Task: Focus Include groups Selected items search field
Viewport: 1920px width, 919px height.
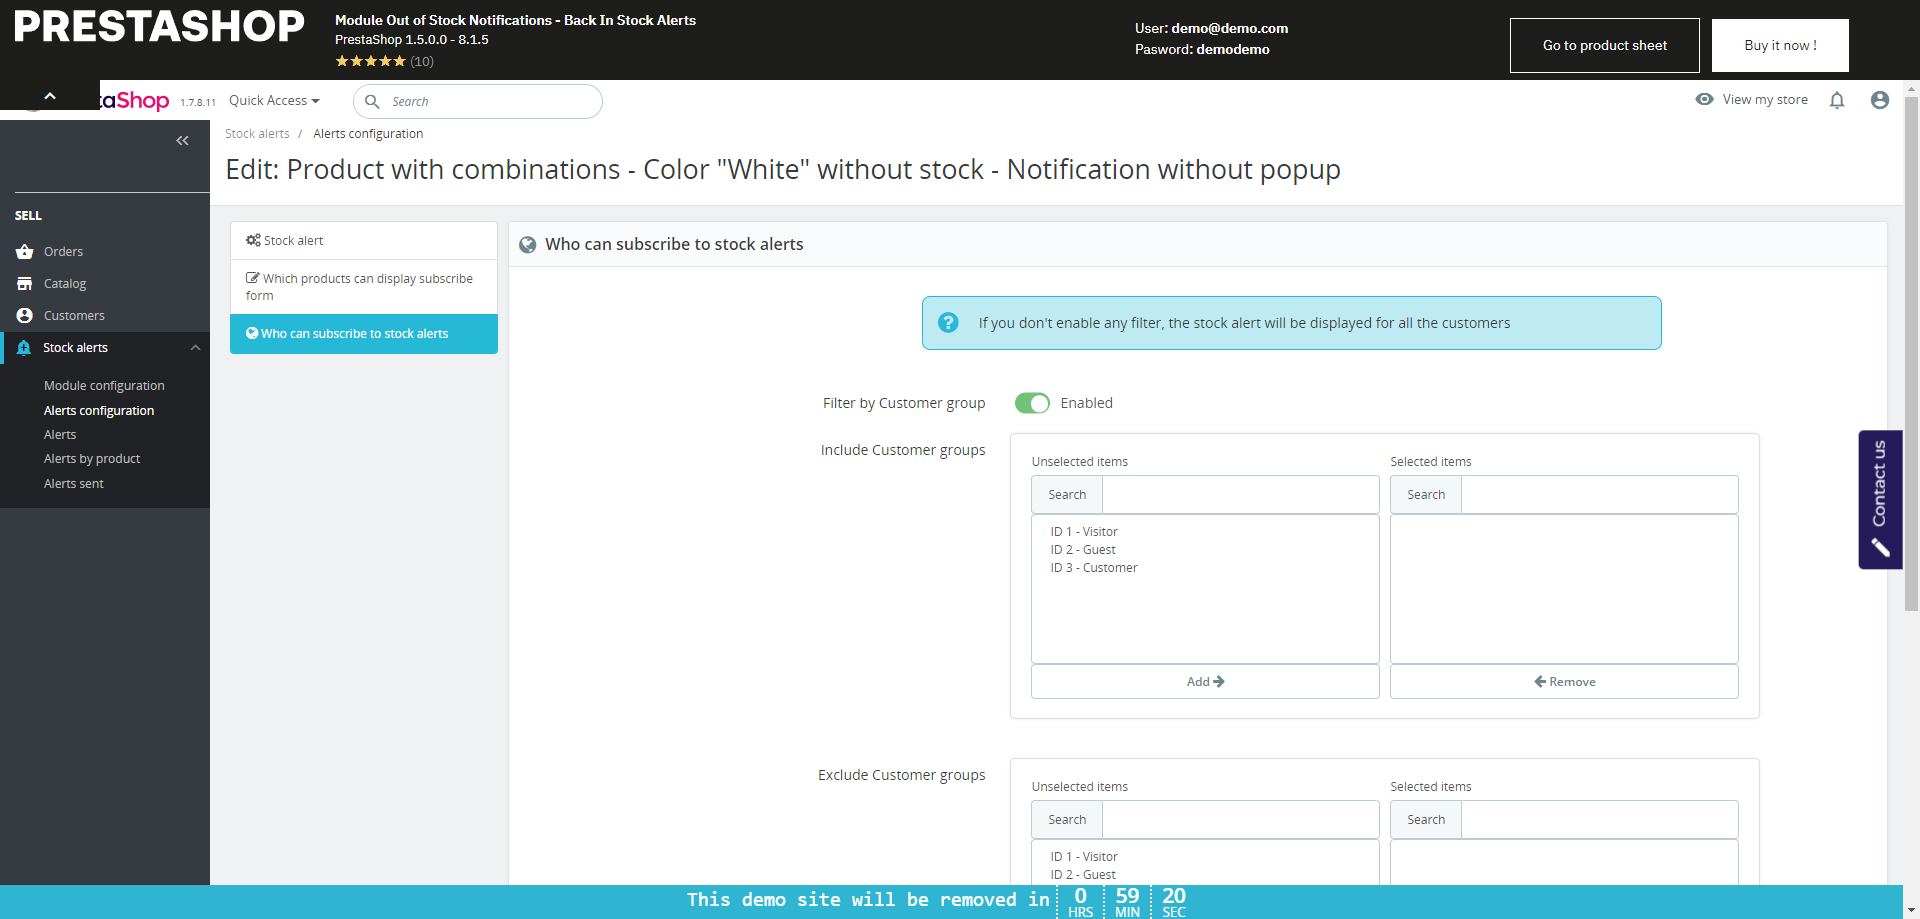Action: click(x=1599, y=495)
